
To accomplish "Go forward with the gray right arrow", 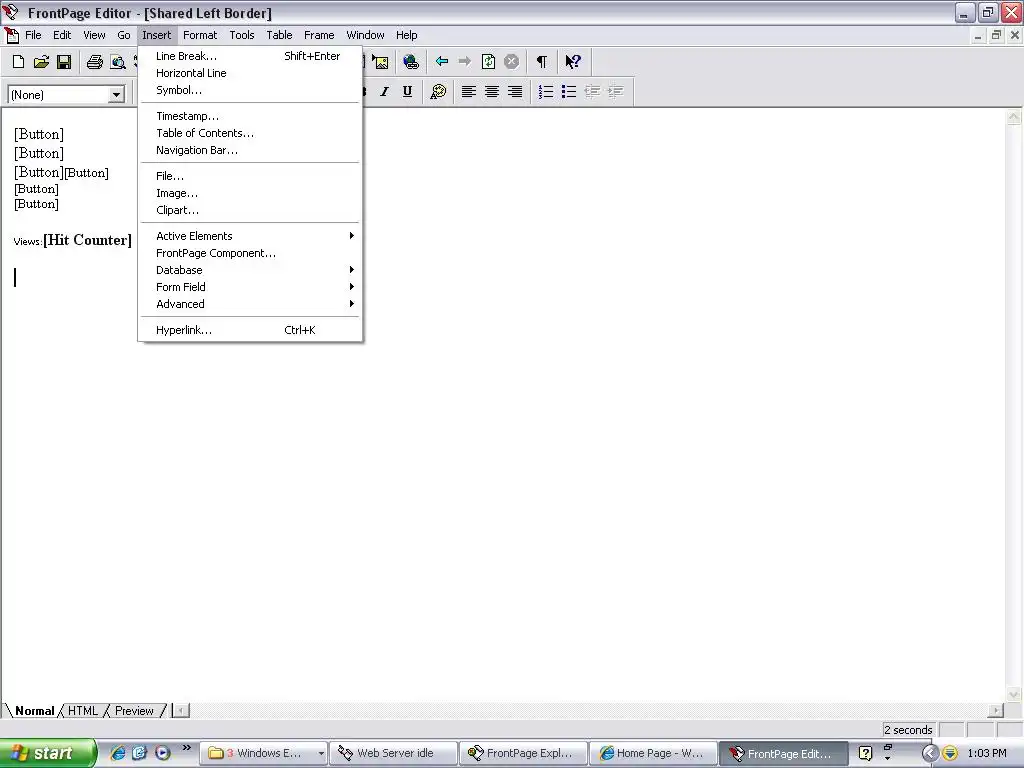I will [x=465, y=61].
